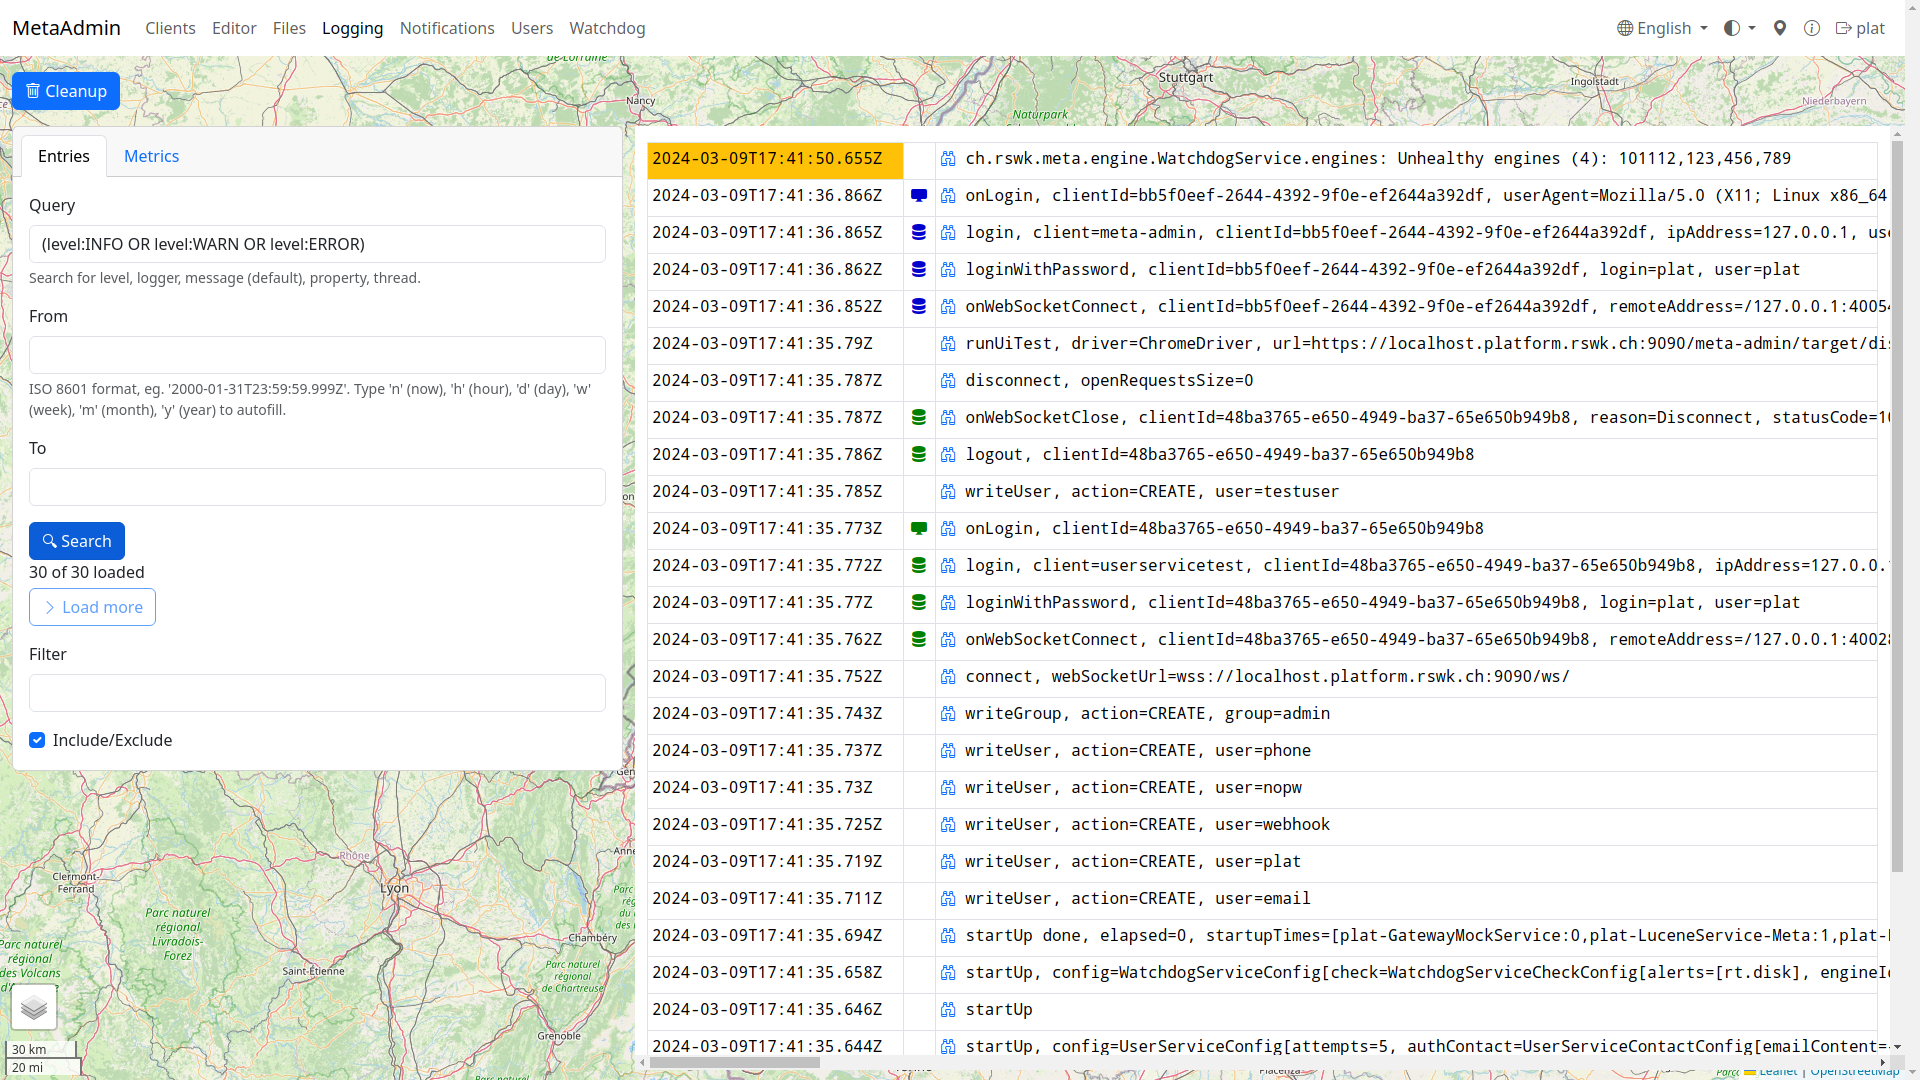Click the globe icon beside English

[1625, 28]
